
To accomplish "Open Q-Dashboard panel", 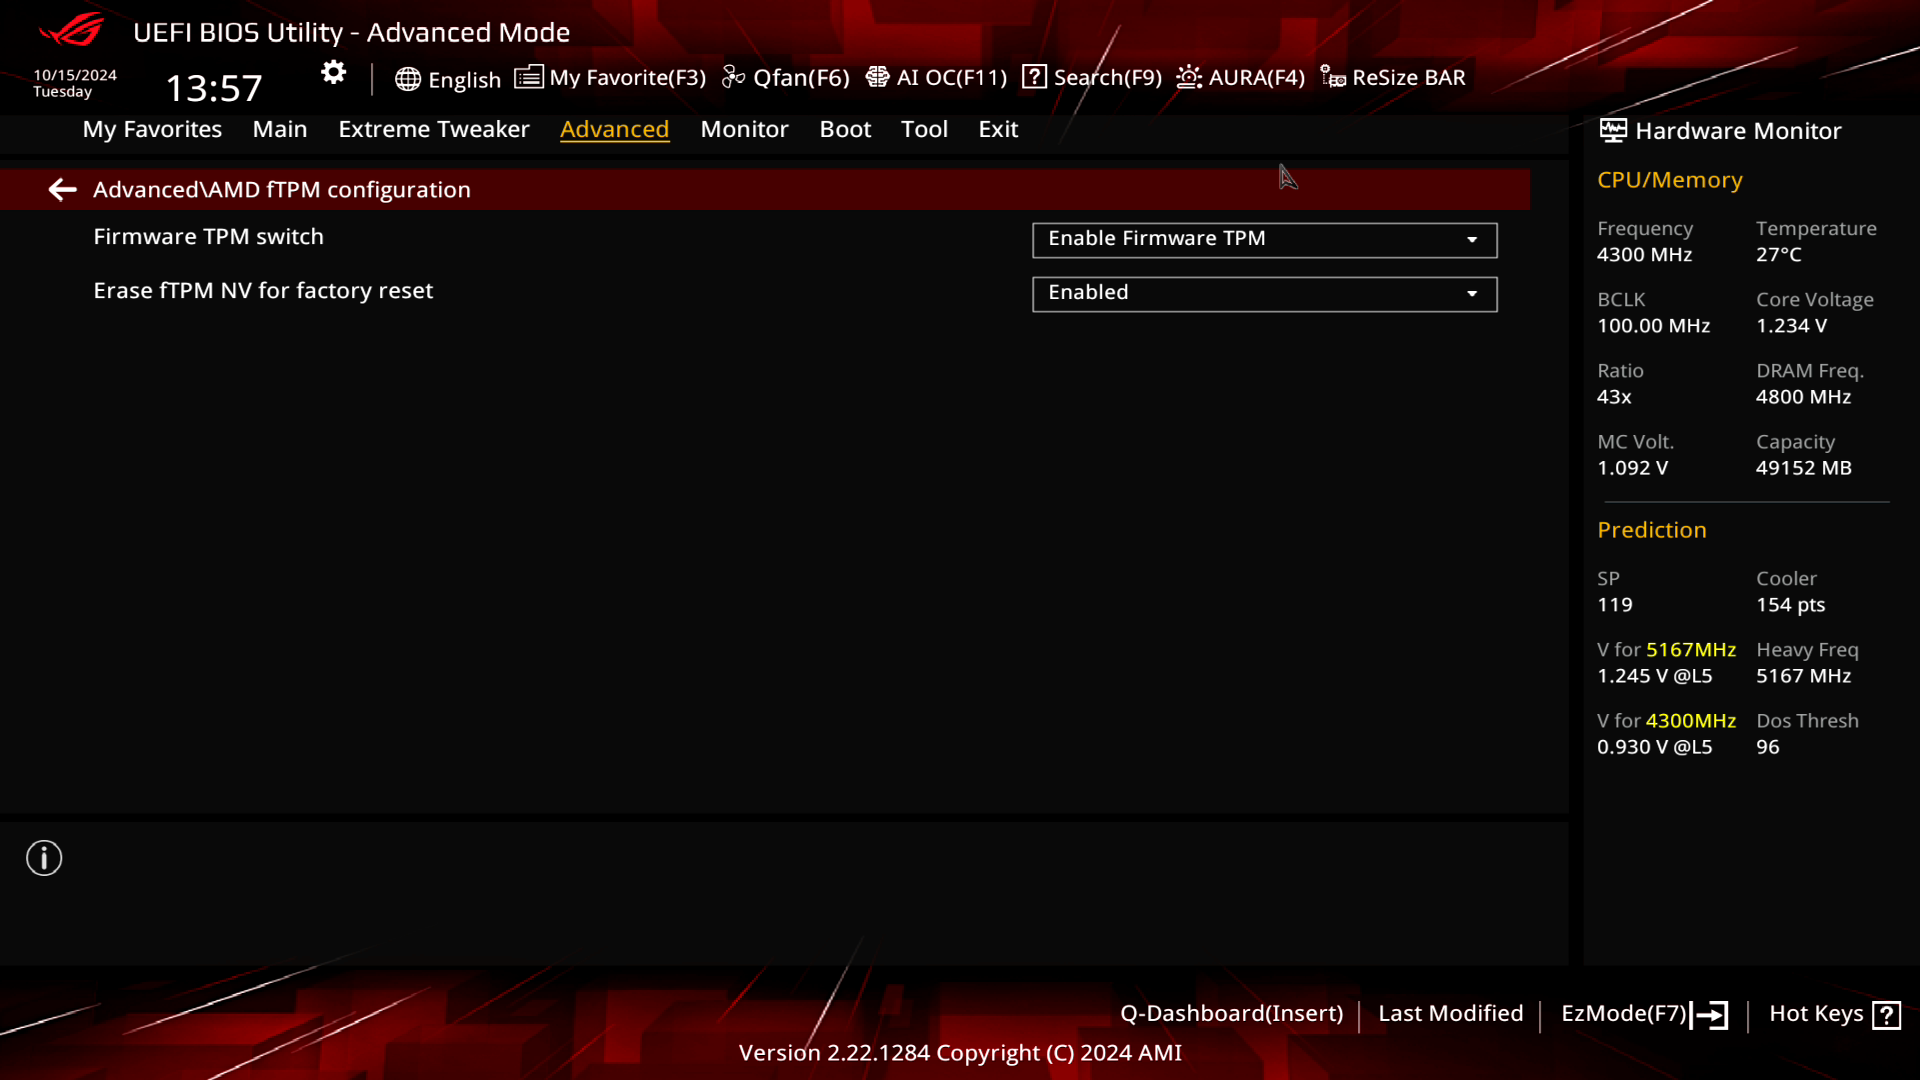I will [x=1232, y=1013].
